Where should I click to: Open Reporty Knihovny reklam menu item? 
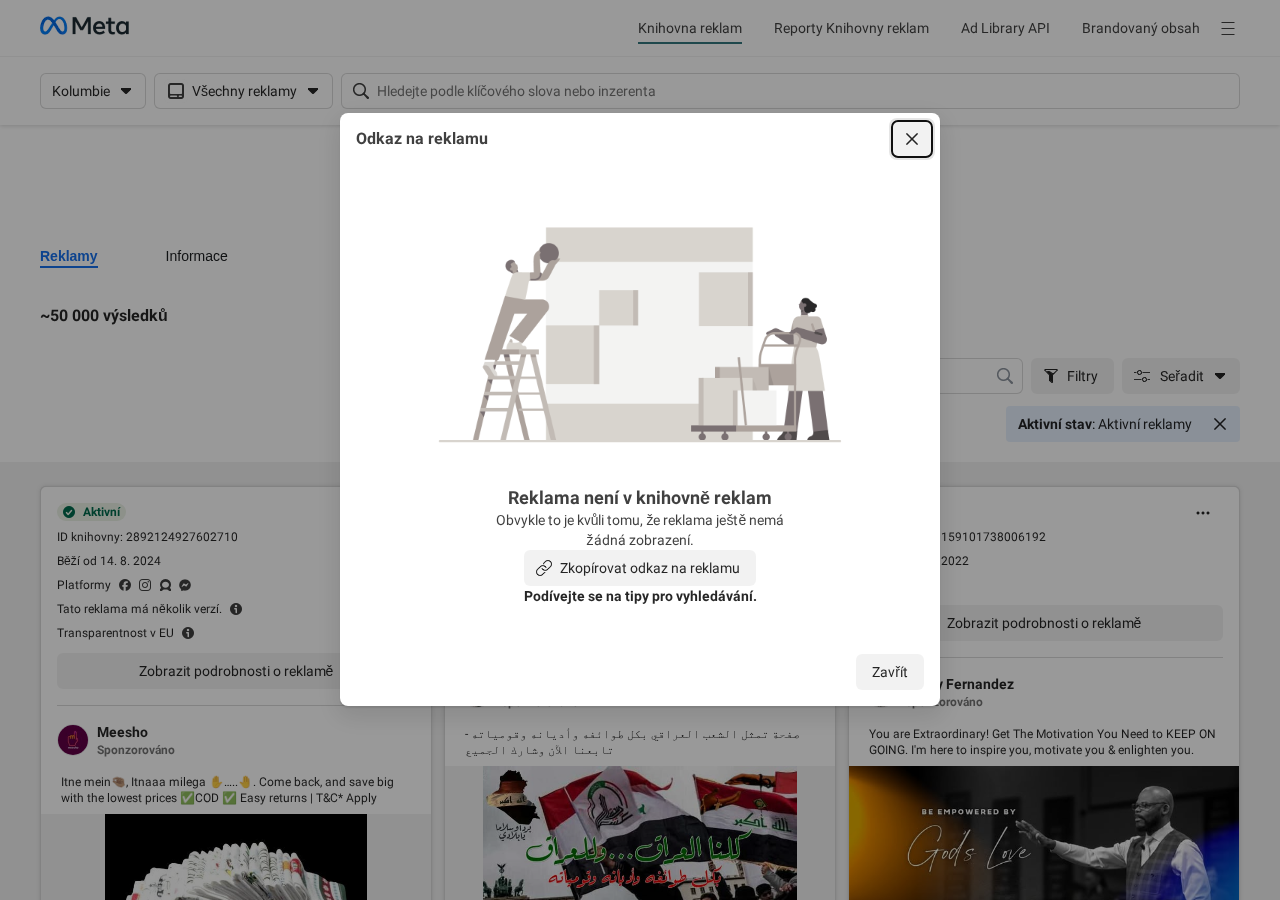851,28
